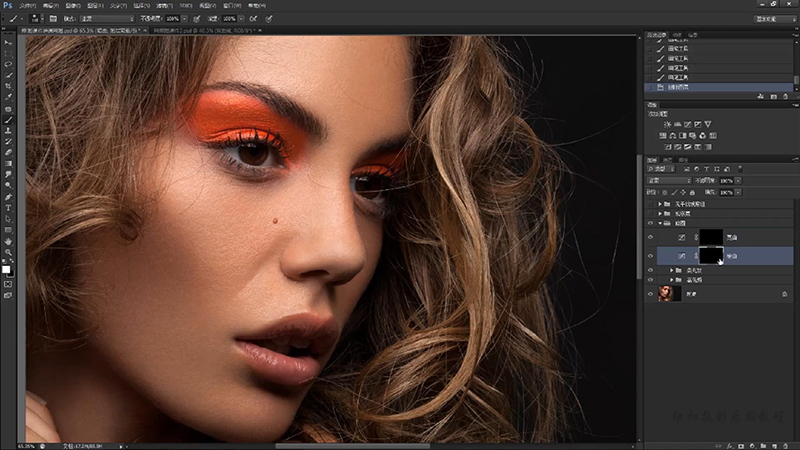Select the Eyedropper tool
The image size is (800, 450).
(8, 97)
